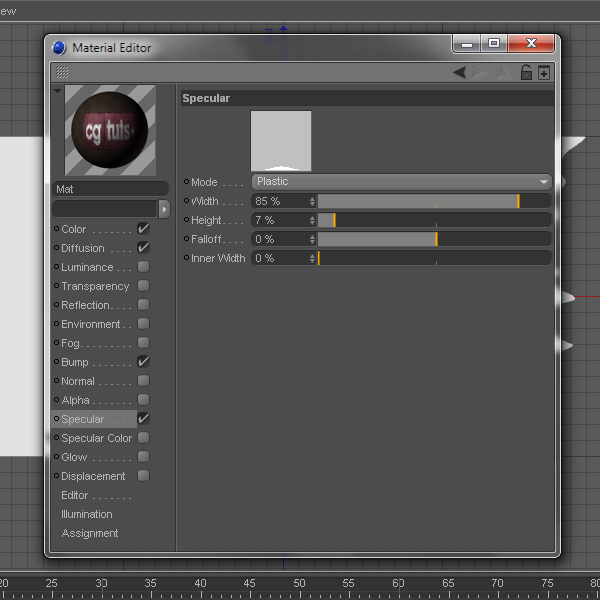The width and height of the screenshot is (600, 600).
Task: Open the Mode dropdown showing Plastic
Action: pyautogui.click(x=401, y=182)
